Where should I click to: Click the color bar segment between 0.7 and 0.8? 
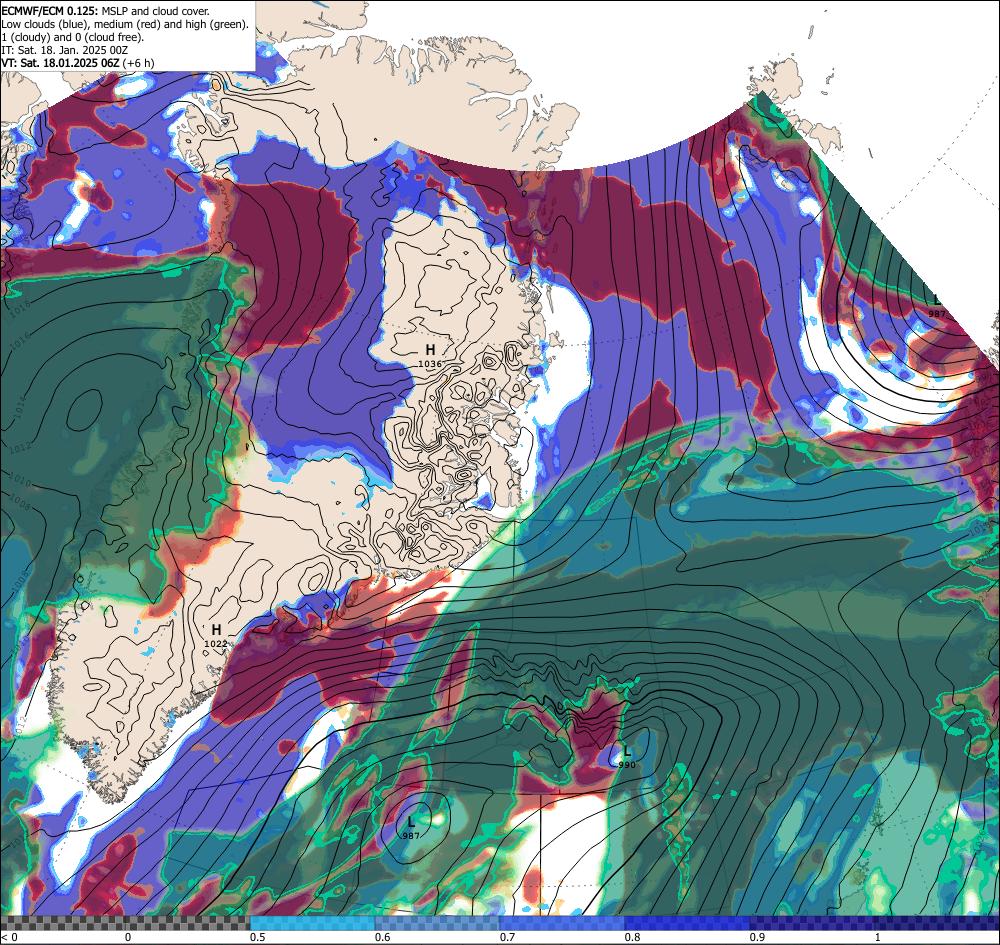tap(562, 923)
